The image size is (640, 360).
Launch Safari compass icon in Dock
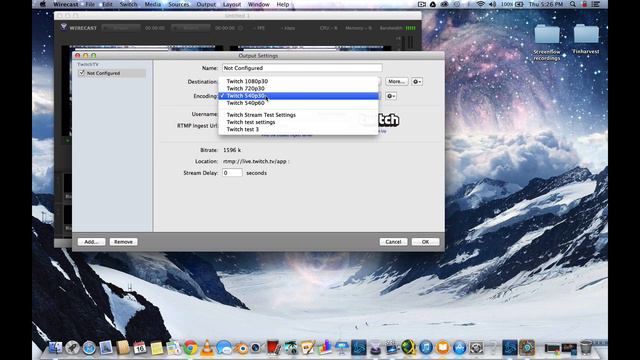pos(89,348)
